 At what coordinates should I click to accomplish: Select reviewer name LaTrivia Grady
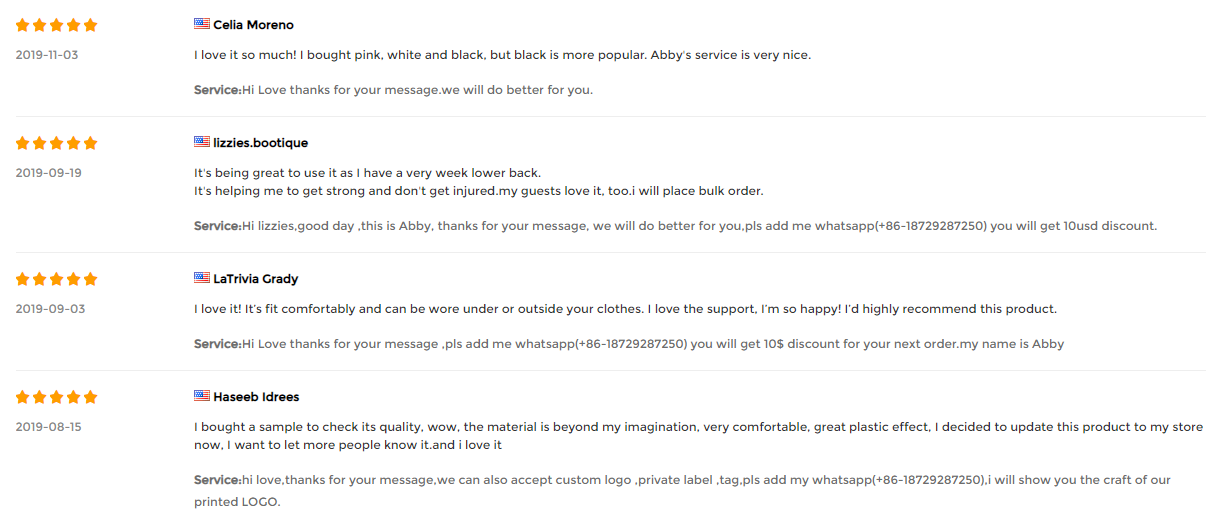point(255,279)
